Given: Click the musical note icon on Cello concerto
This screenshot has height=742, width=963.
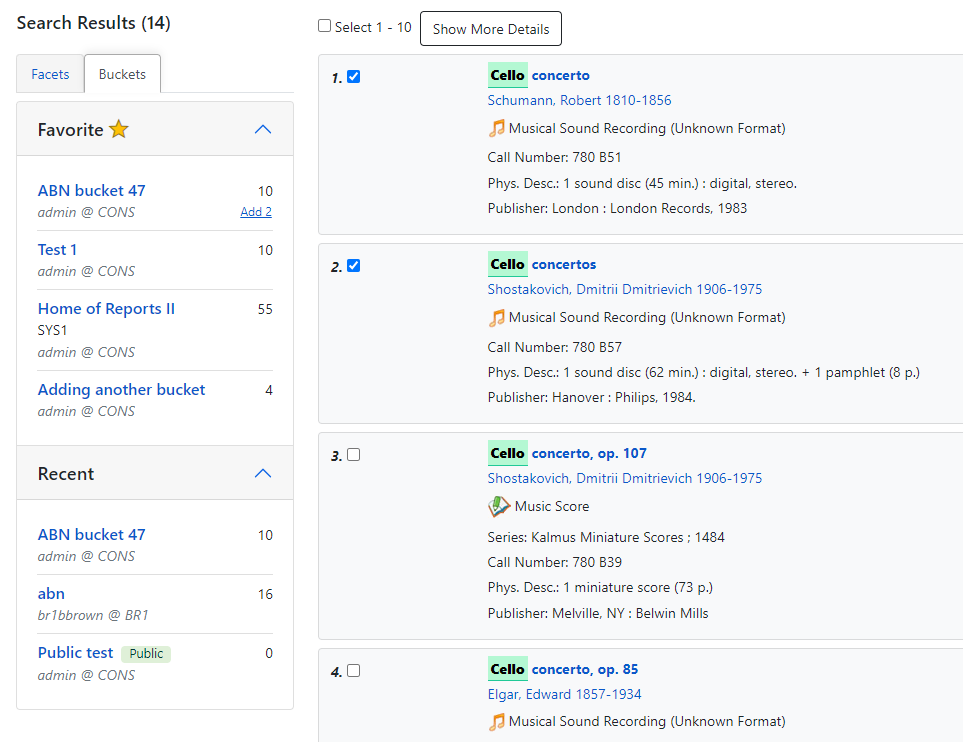Looking at the screenshot, I should click(x=497, y=128).
